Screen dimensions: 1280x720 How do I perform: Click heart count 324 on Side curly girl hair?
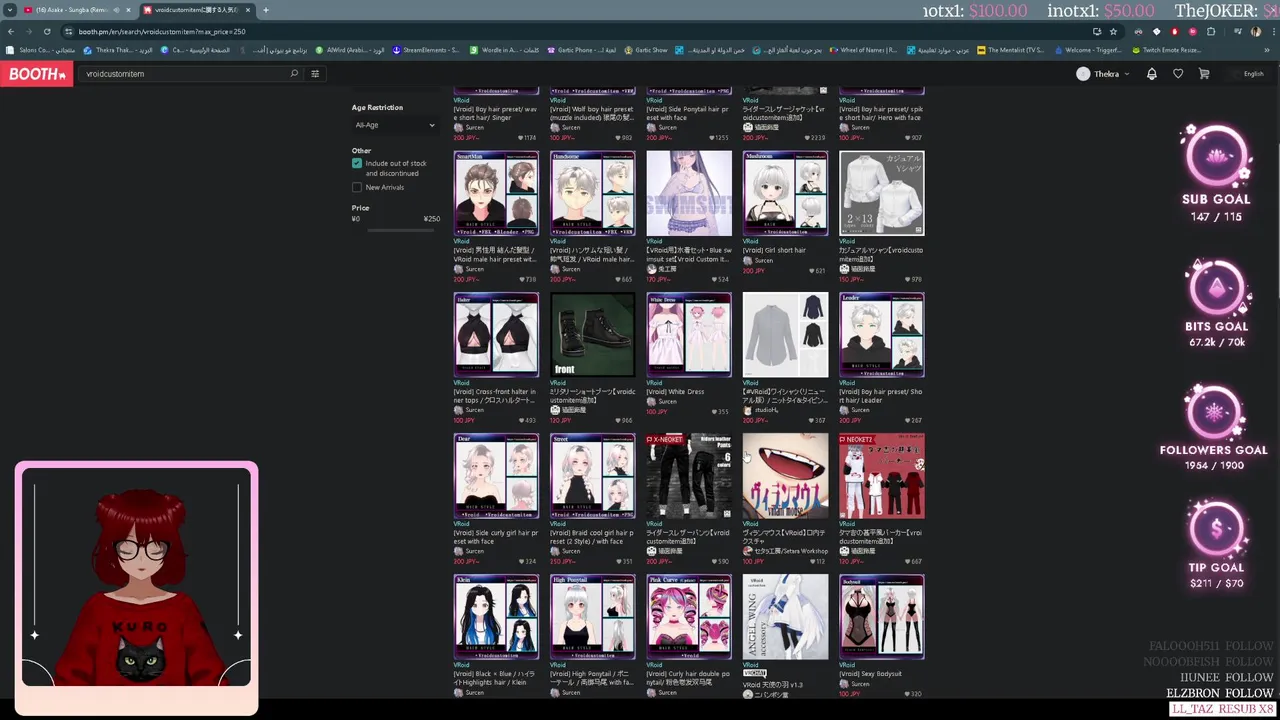(528, 561)
